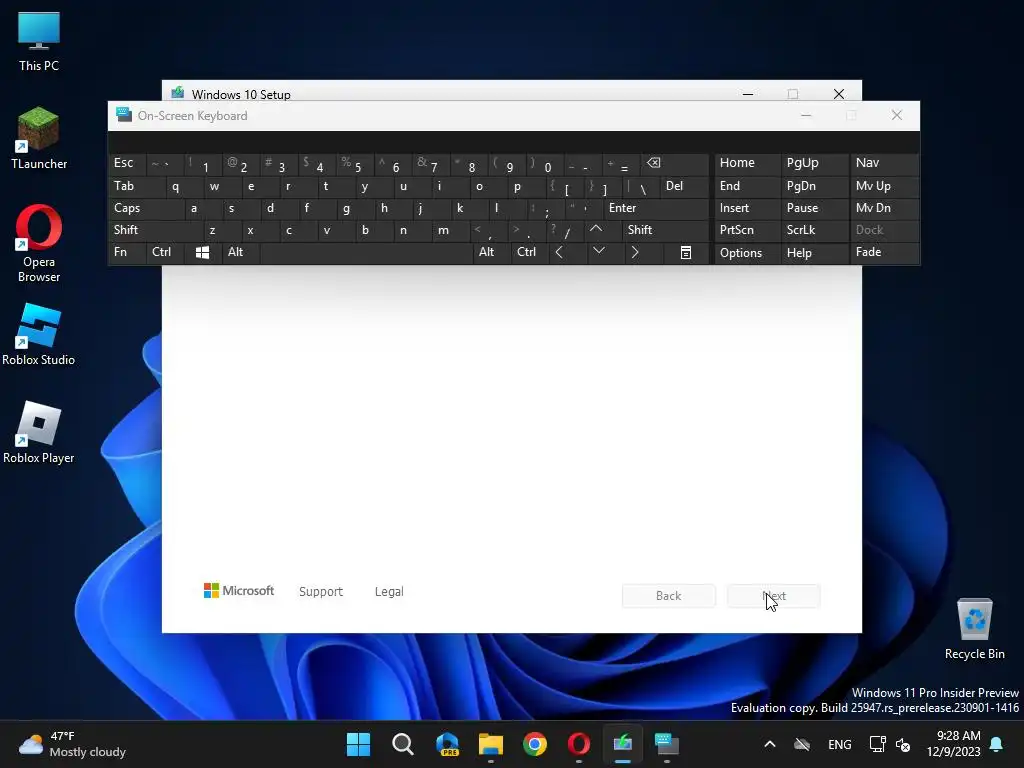1024x768 pixels.
Task: Open keyboard Help
Action: coord(814,253)
